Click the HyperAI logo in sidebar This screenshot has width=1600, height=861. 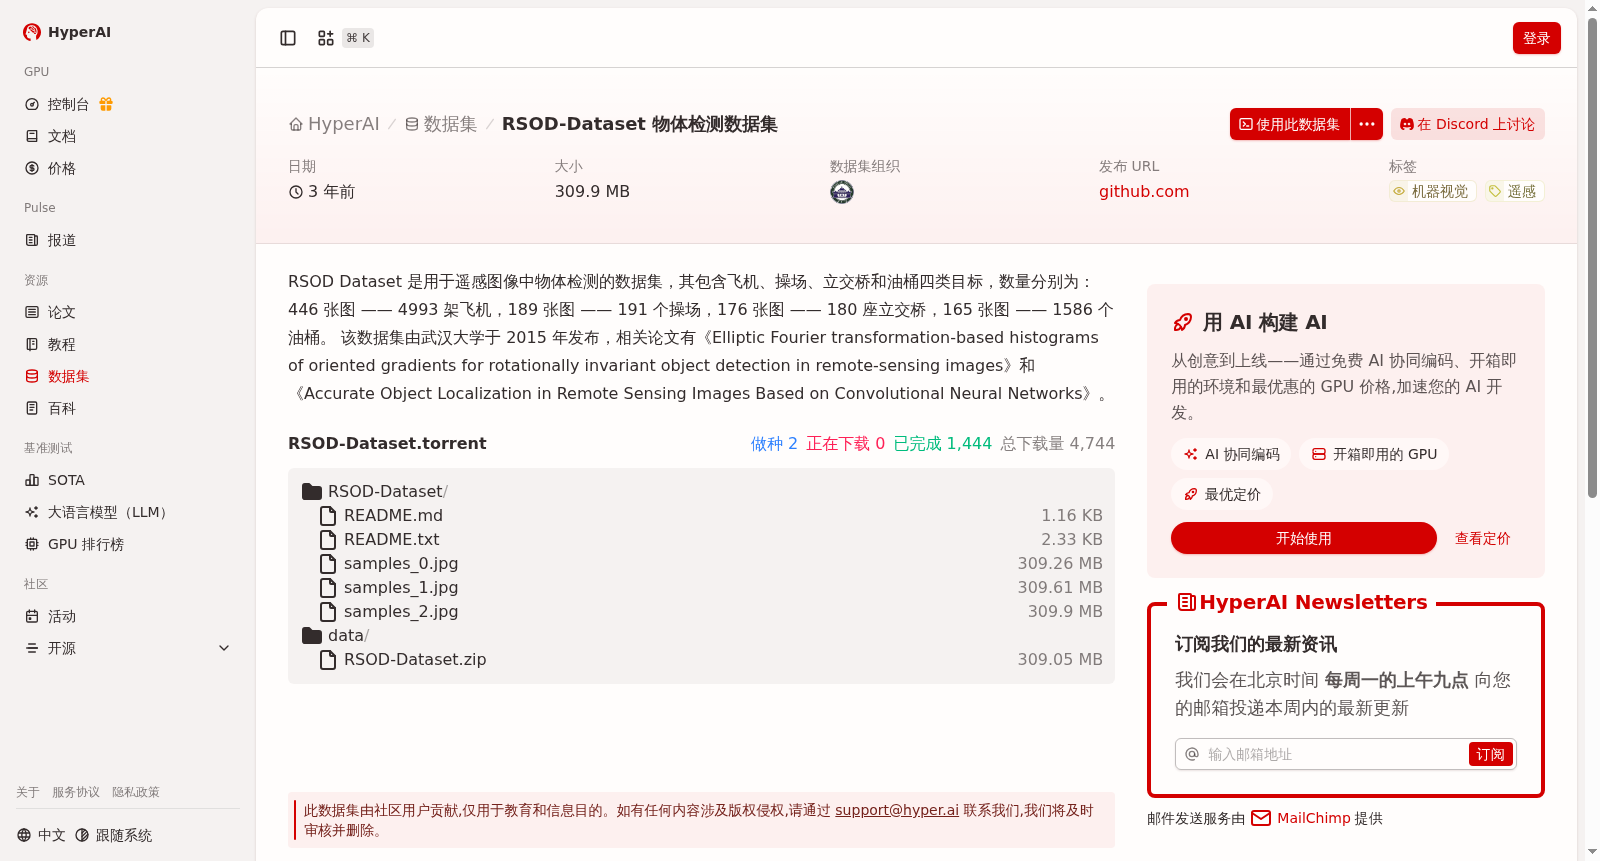[67, 32]
